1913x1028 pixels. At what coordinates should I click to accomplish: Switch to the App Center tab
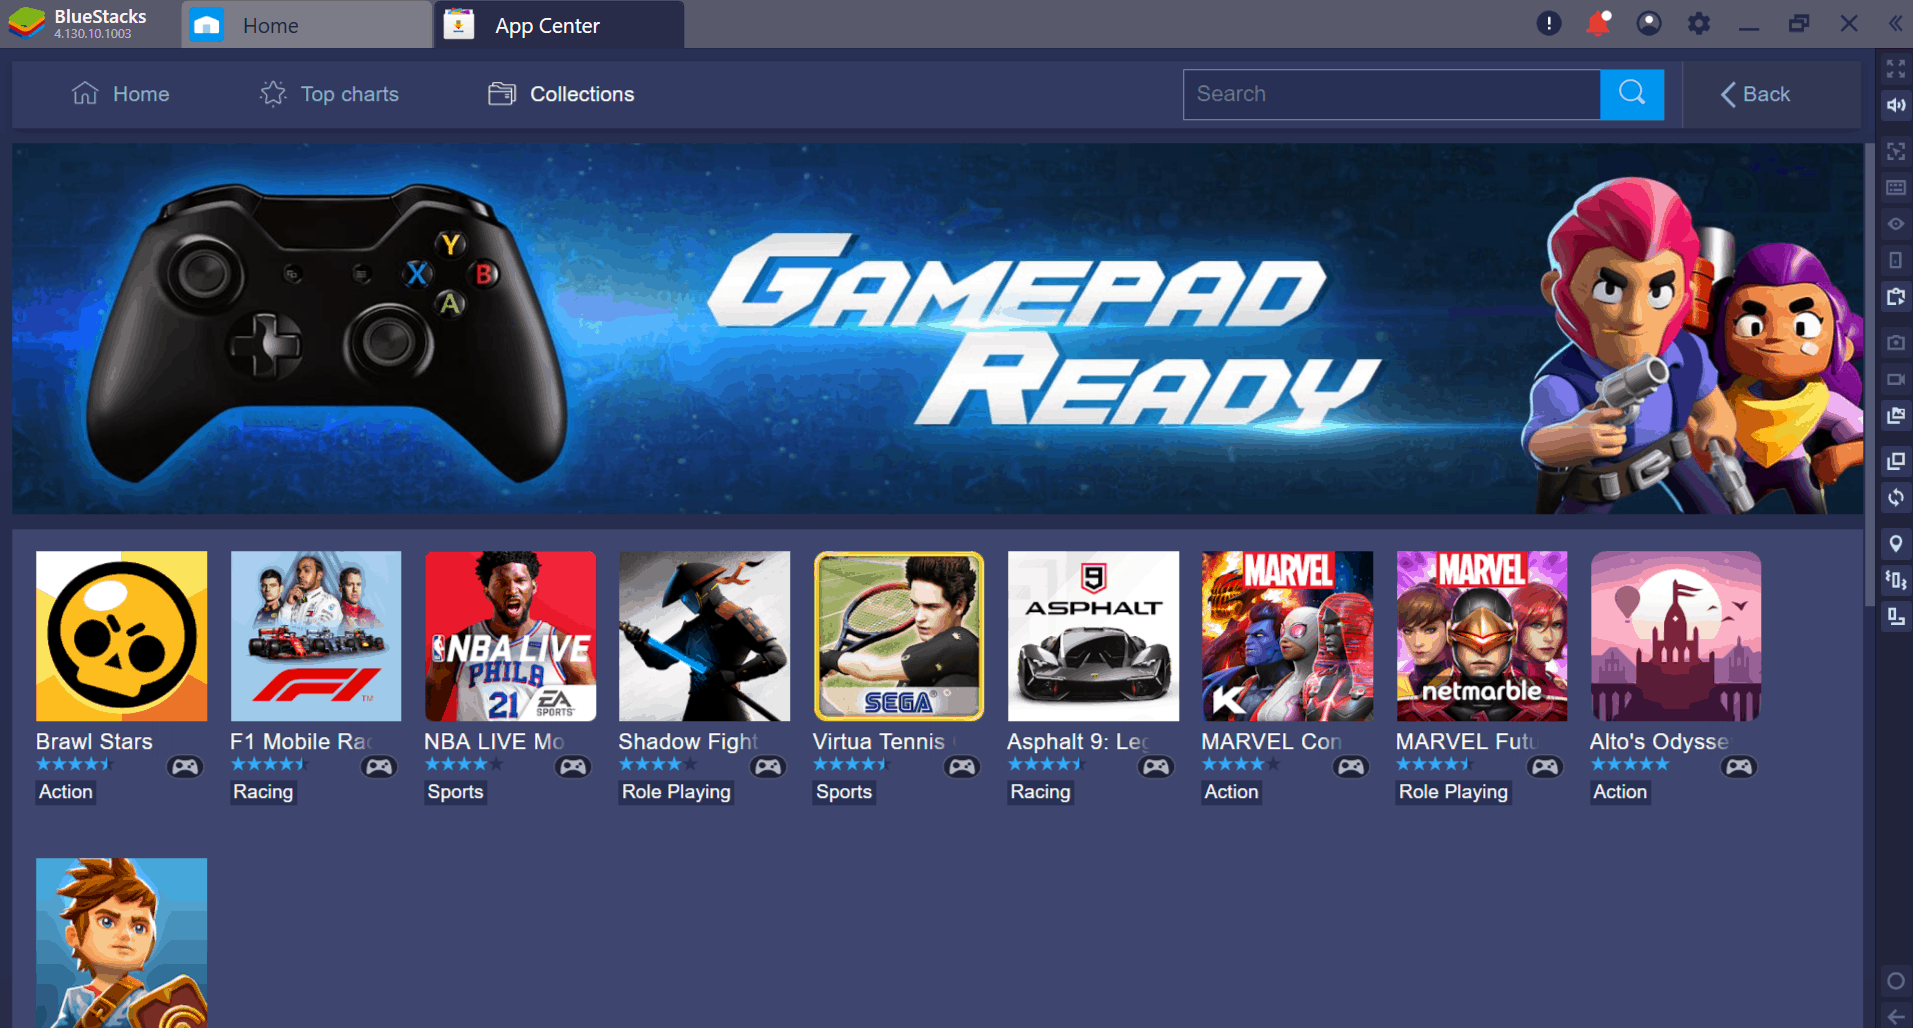tap(559, 25)
